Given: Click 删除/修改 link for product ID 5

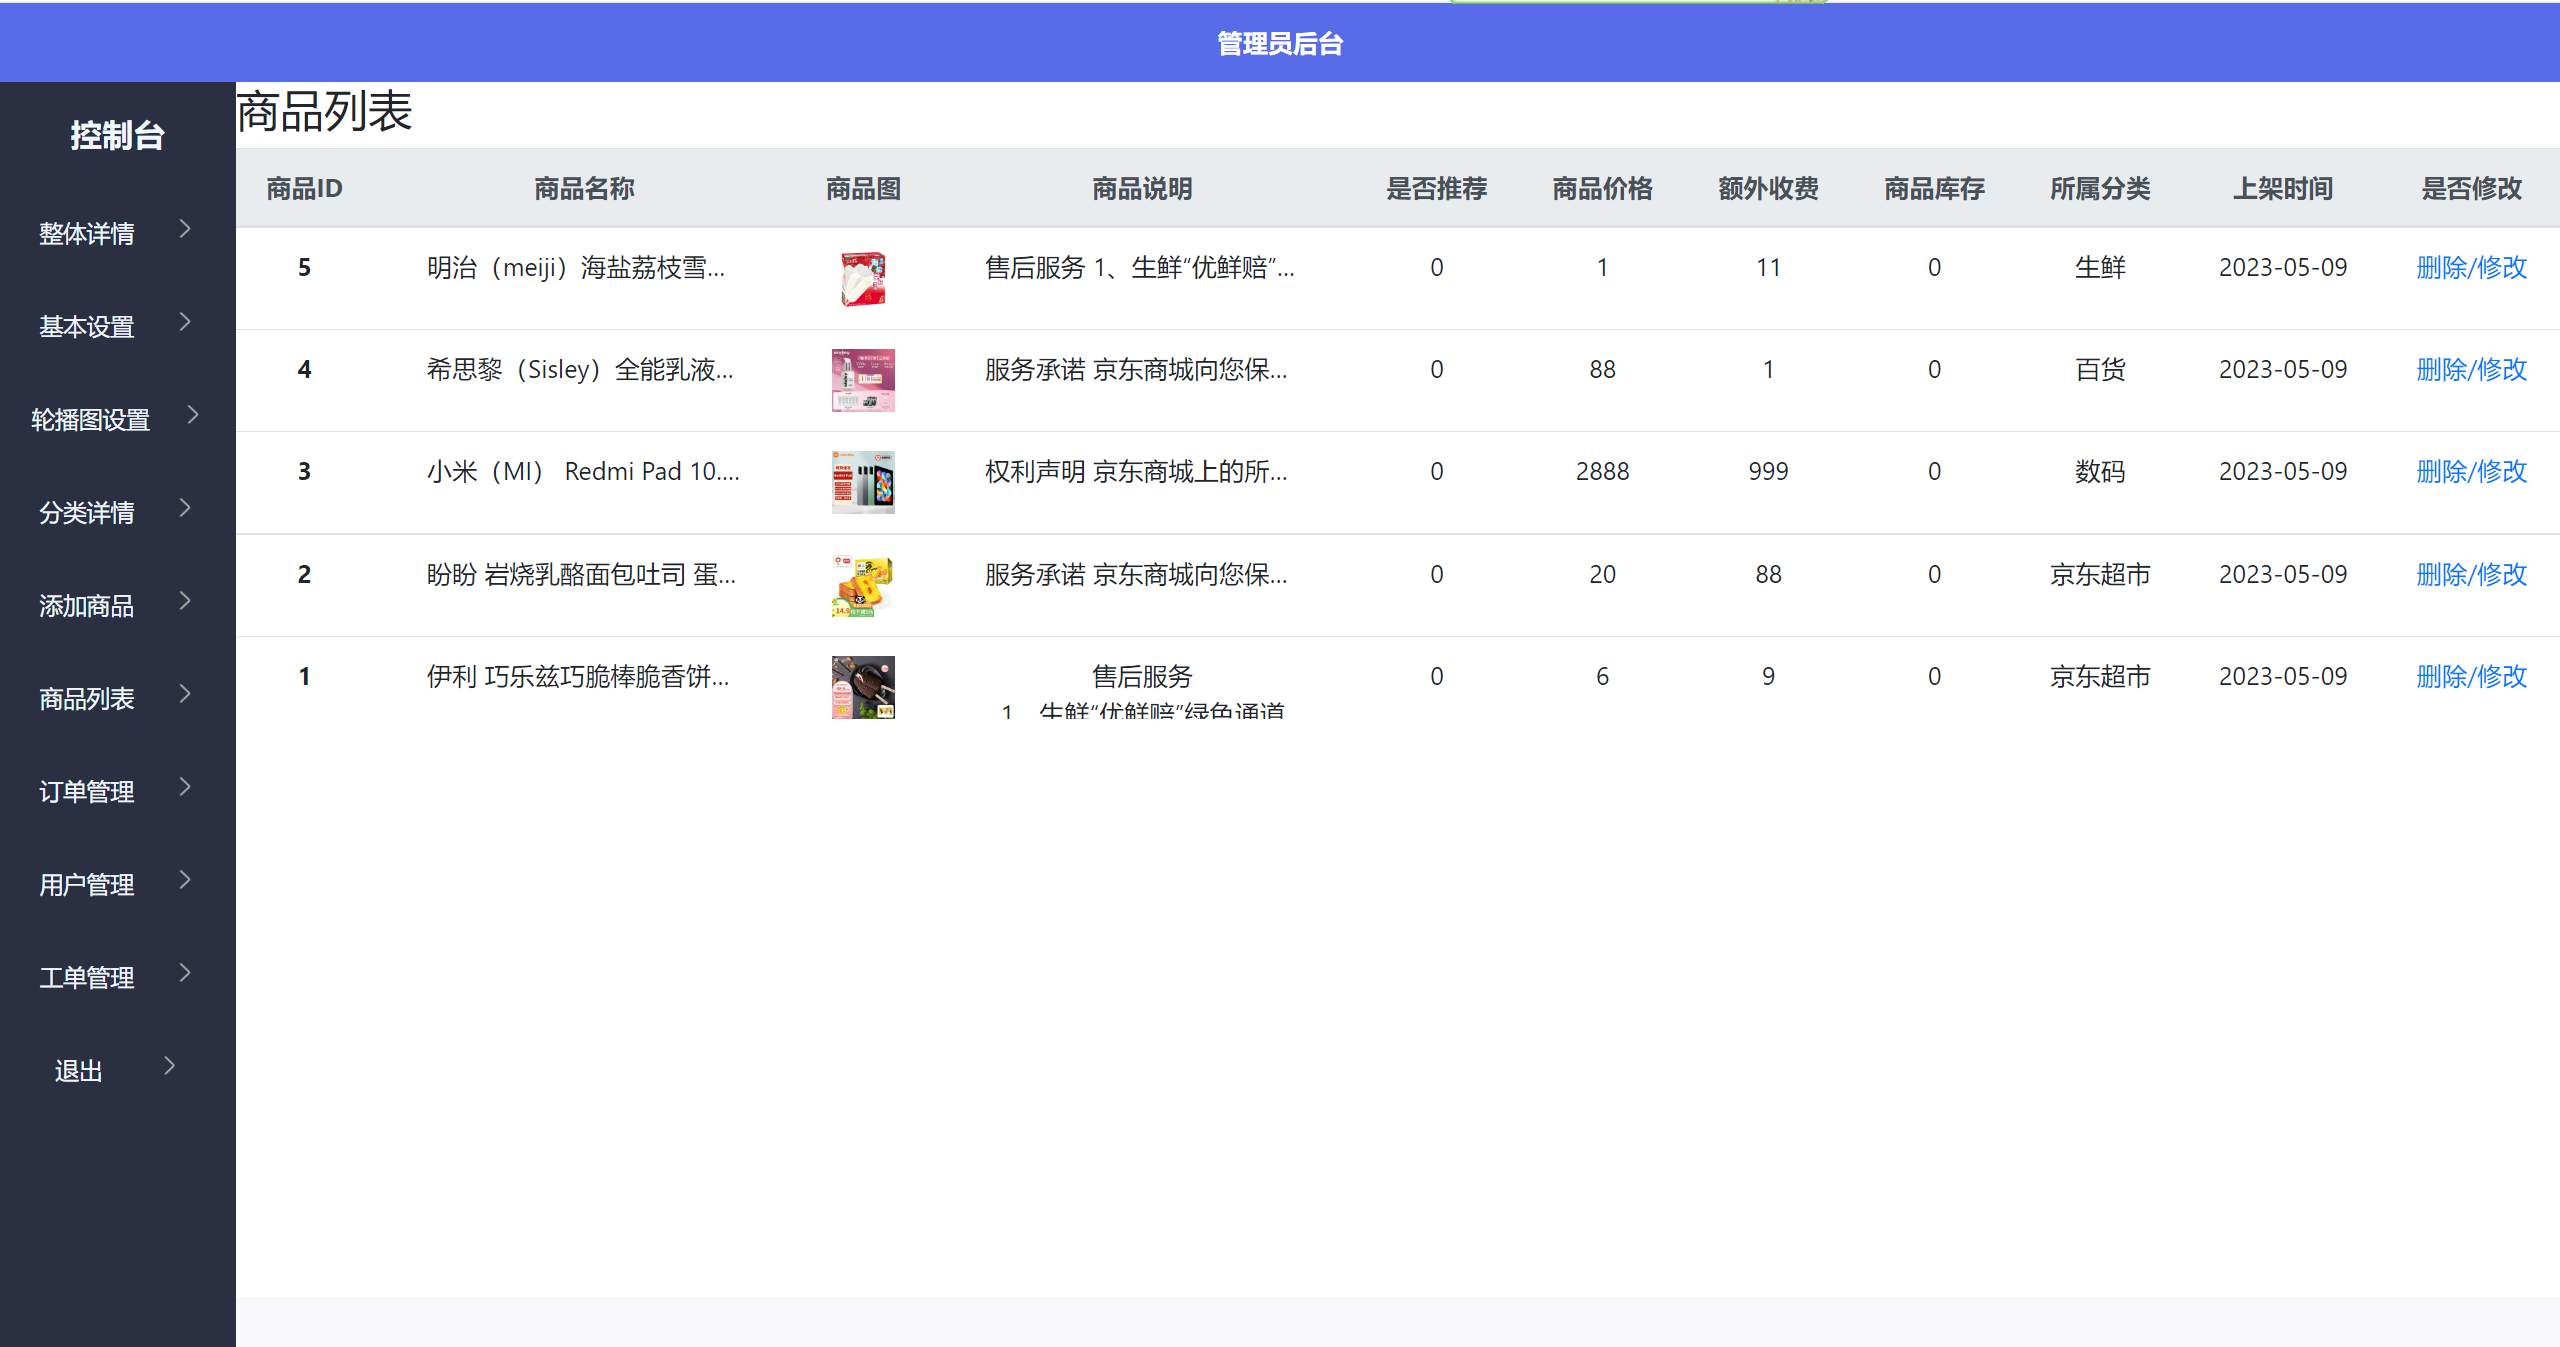Looking at the screenshot, I should [x=2471, y=268].
